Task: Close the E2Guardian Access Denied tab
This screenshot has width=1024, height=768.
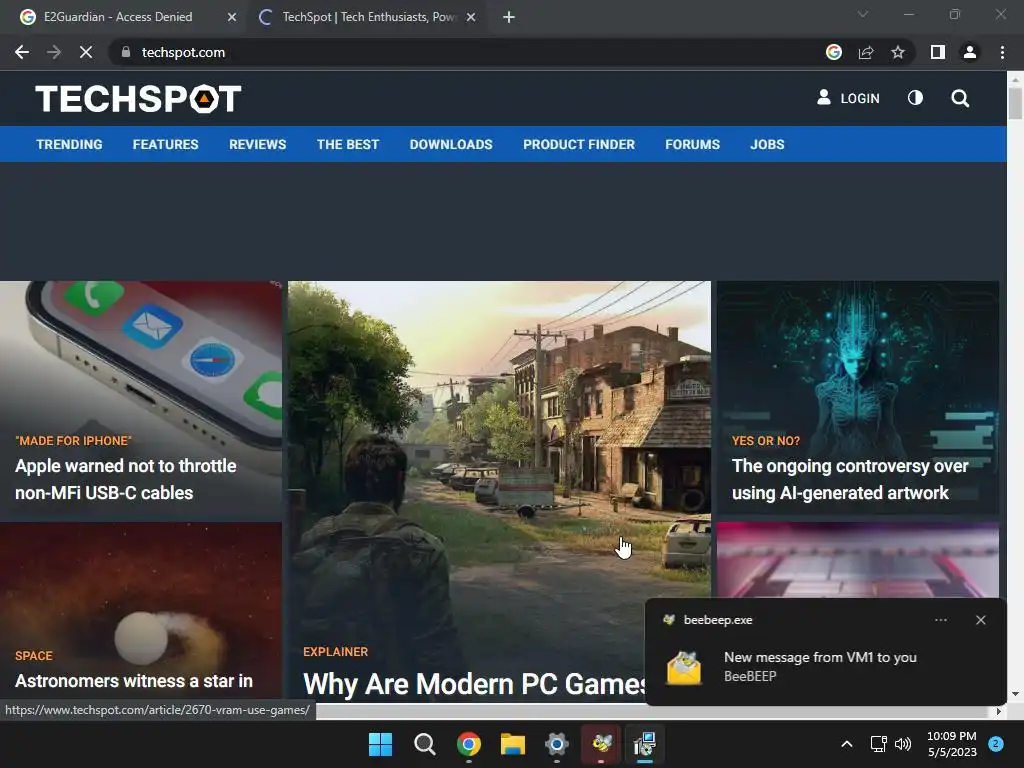Action: 232,17
